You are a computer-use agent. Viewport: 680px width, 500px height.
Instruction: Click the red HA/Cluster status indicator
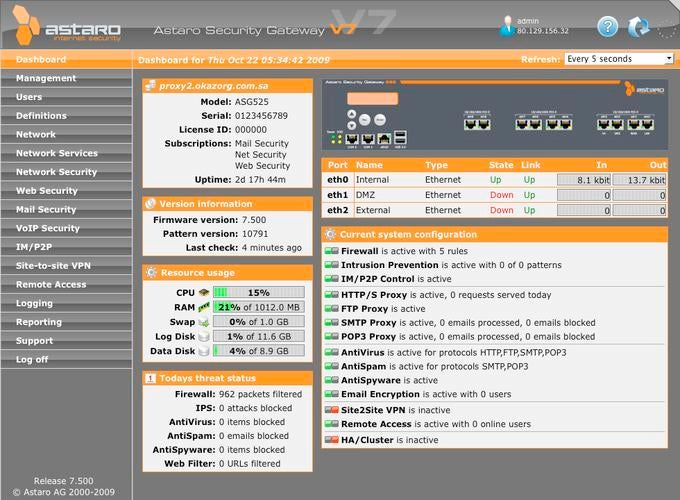(x=332, y=440)
